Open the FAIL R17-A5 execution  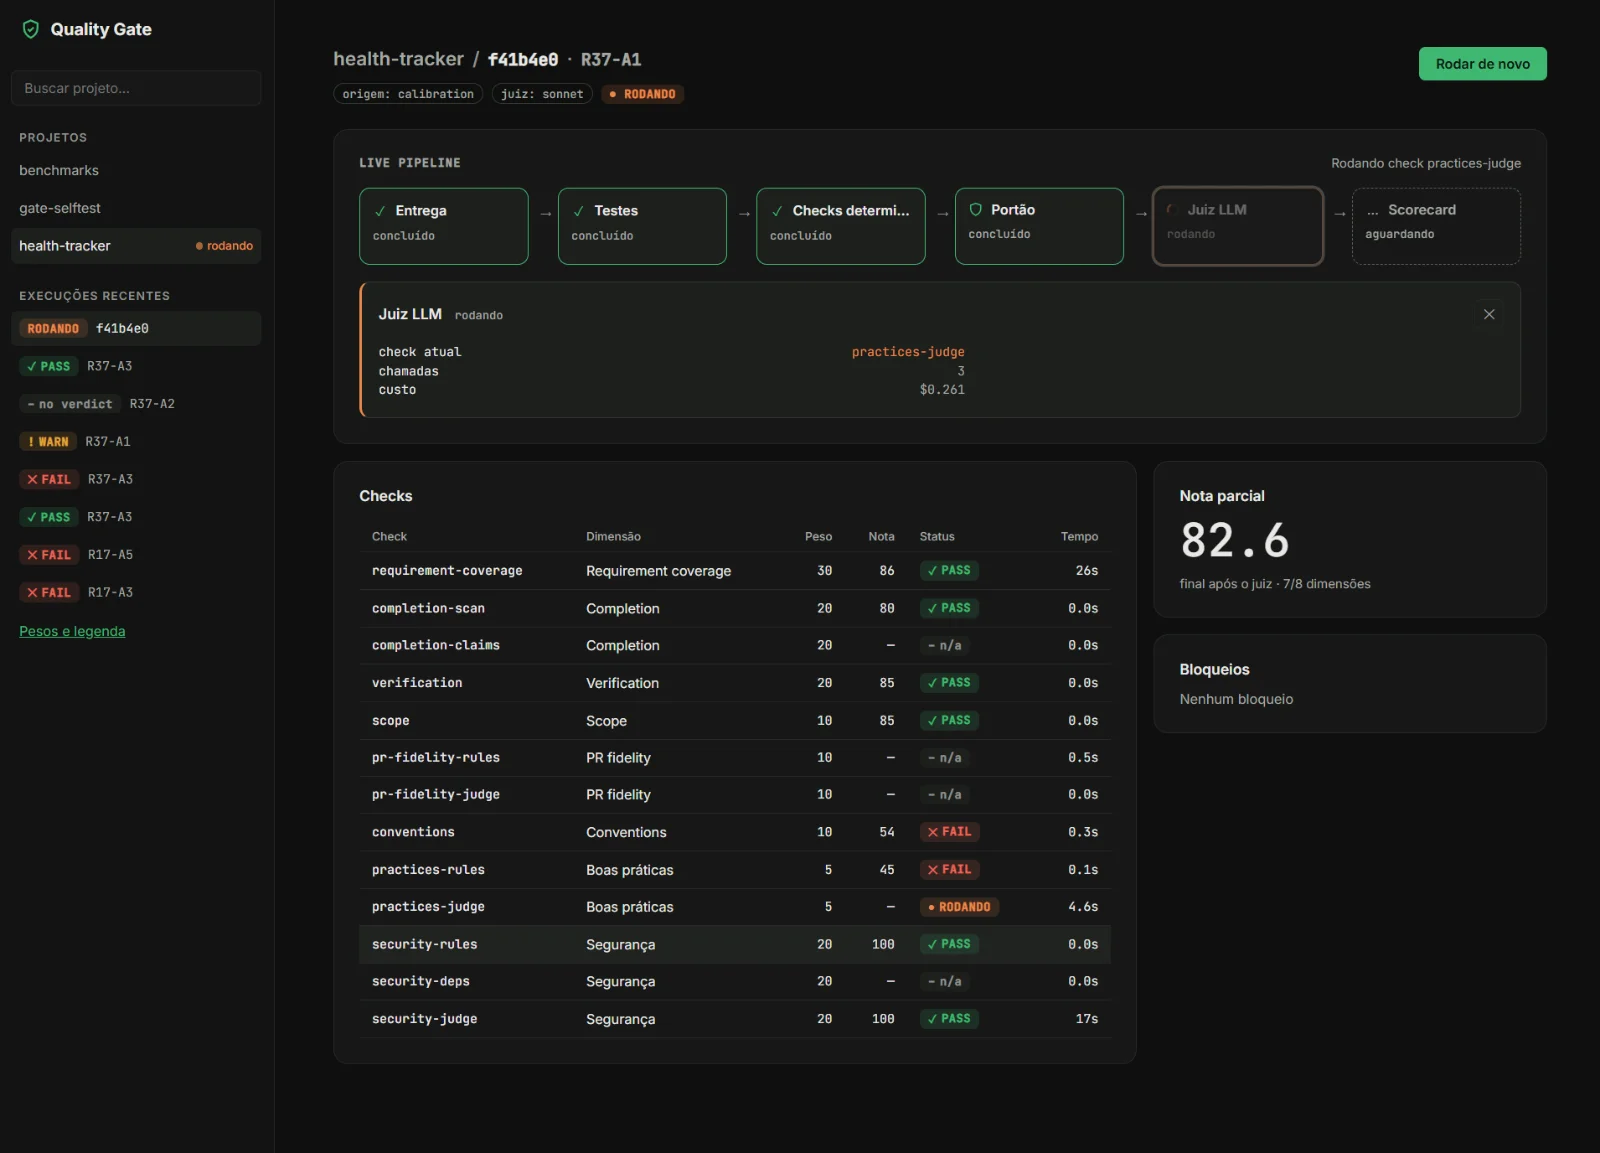pyautogui.click(x=136, y=554)
